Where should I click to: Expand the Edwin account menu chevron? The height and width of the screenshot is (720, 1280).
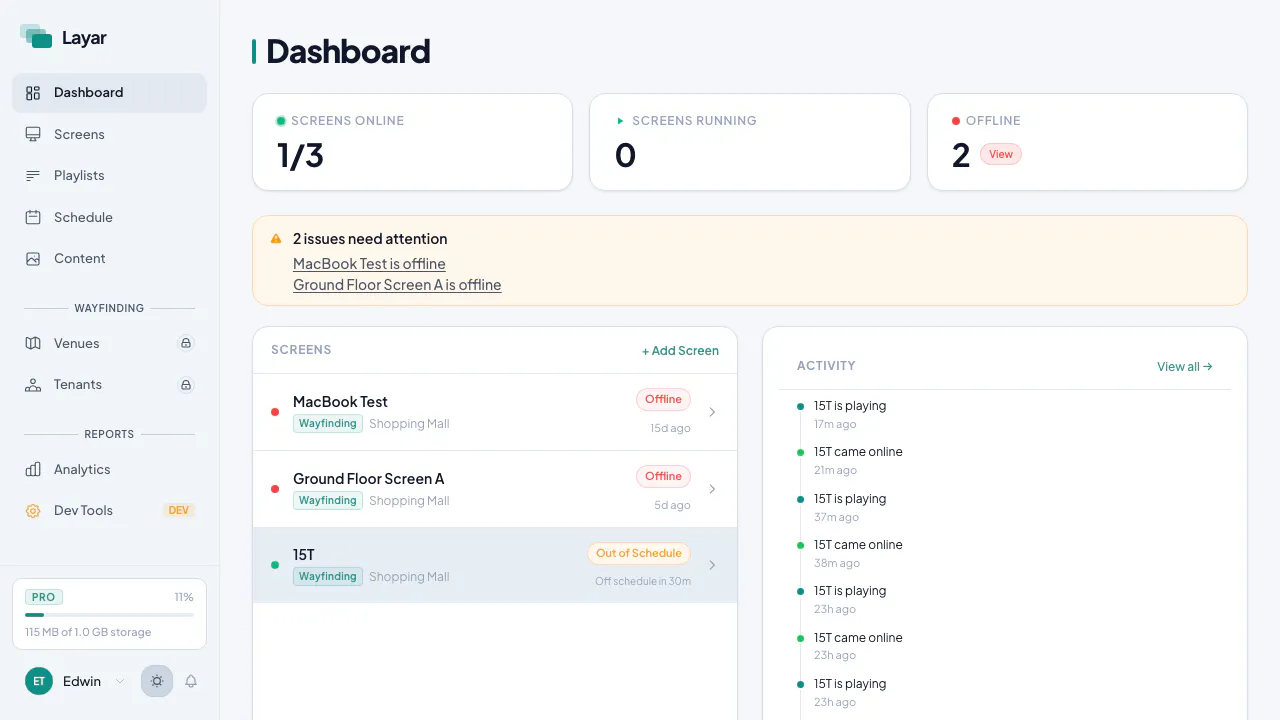[x=120, y=681]
